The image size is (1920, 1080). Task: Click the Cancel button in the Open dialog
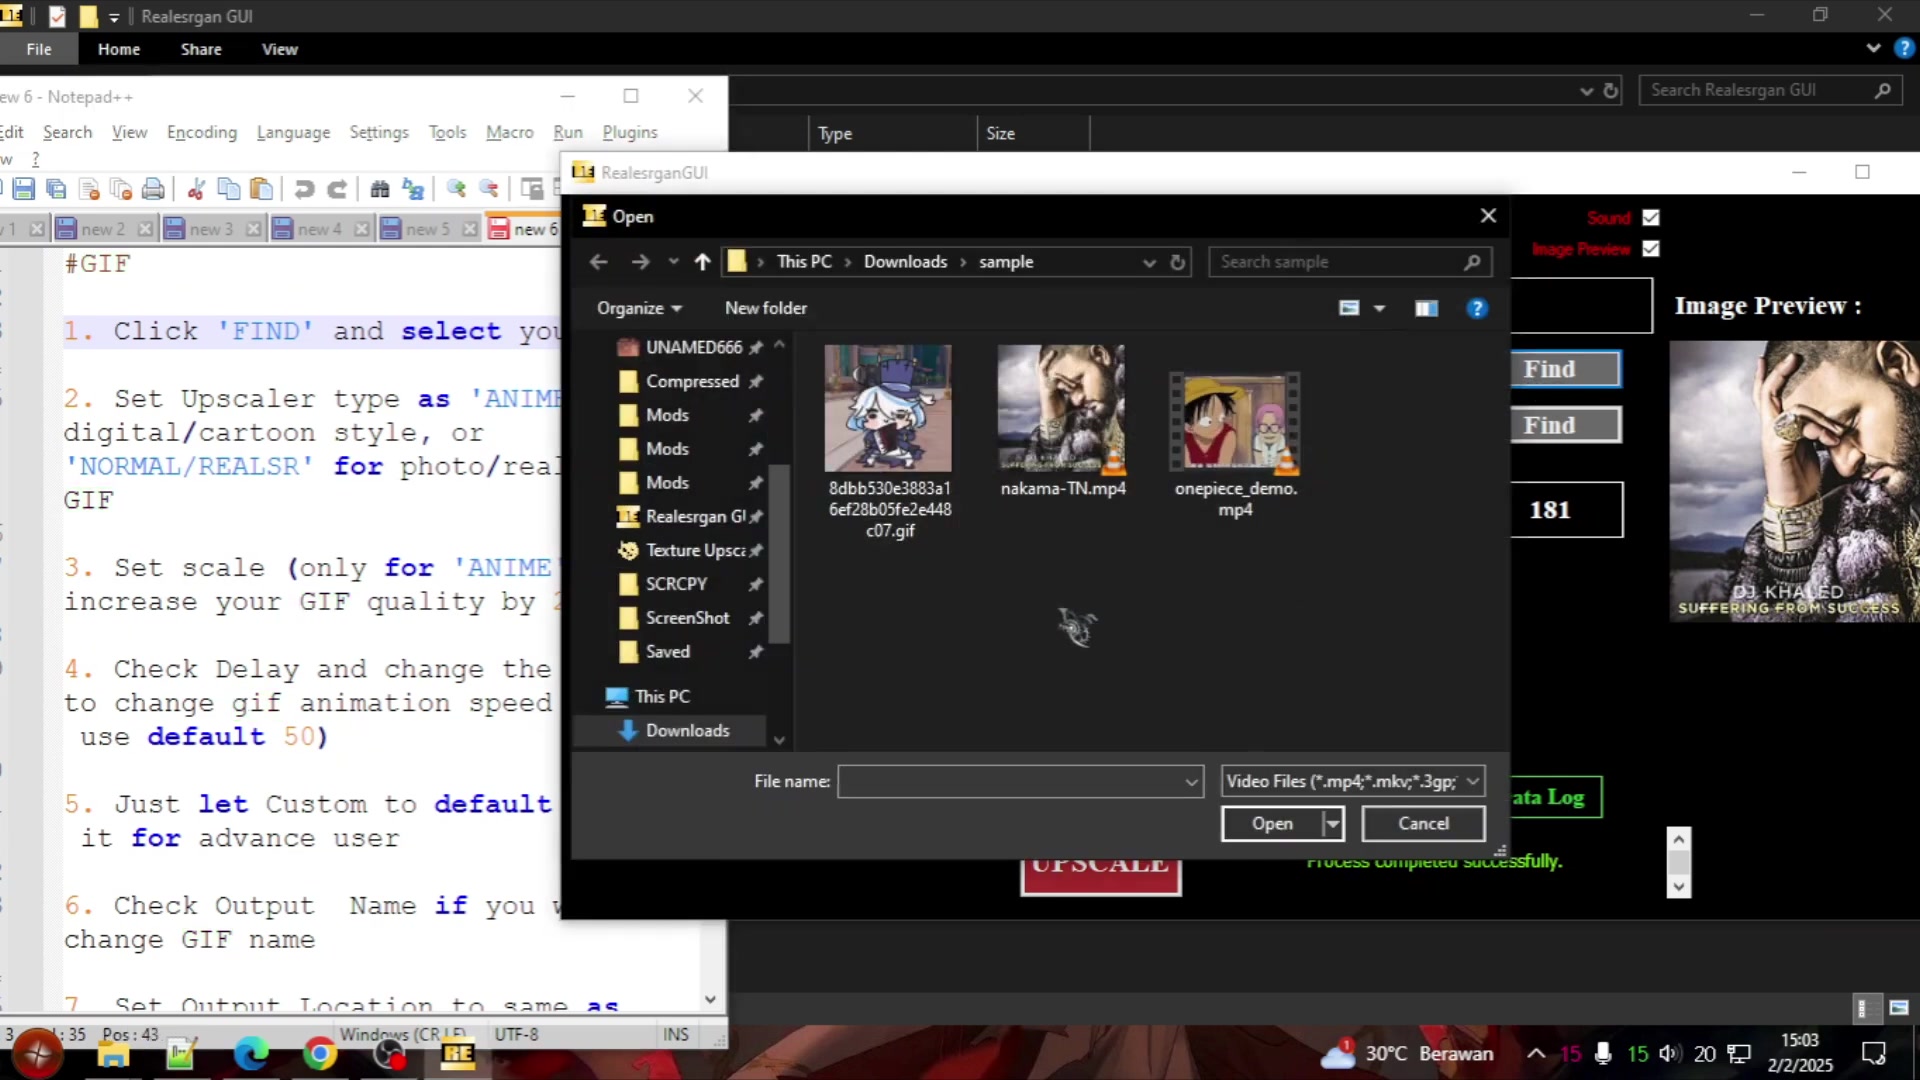pos(1422,823)
